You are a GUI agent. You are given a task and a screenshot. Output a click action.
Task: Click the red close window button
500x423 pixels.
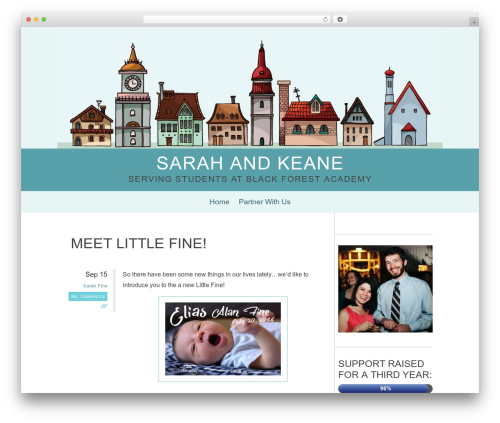click(29, 20)
